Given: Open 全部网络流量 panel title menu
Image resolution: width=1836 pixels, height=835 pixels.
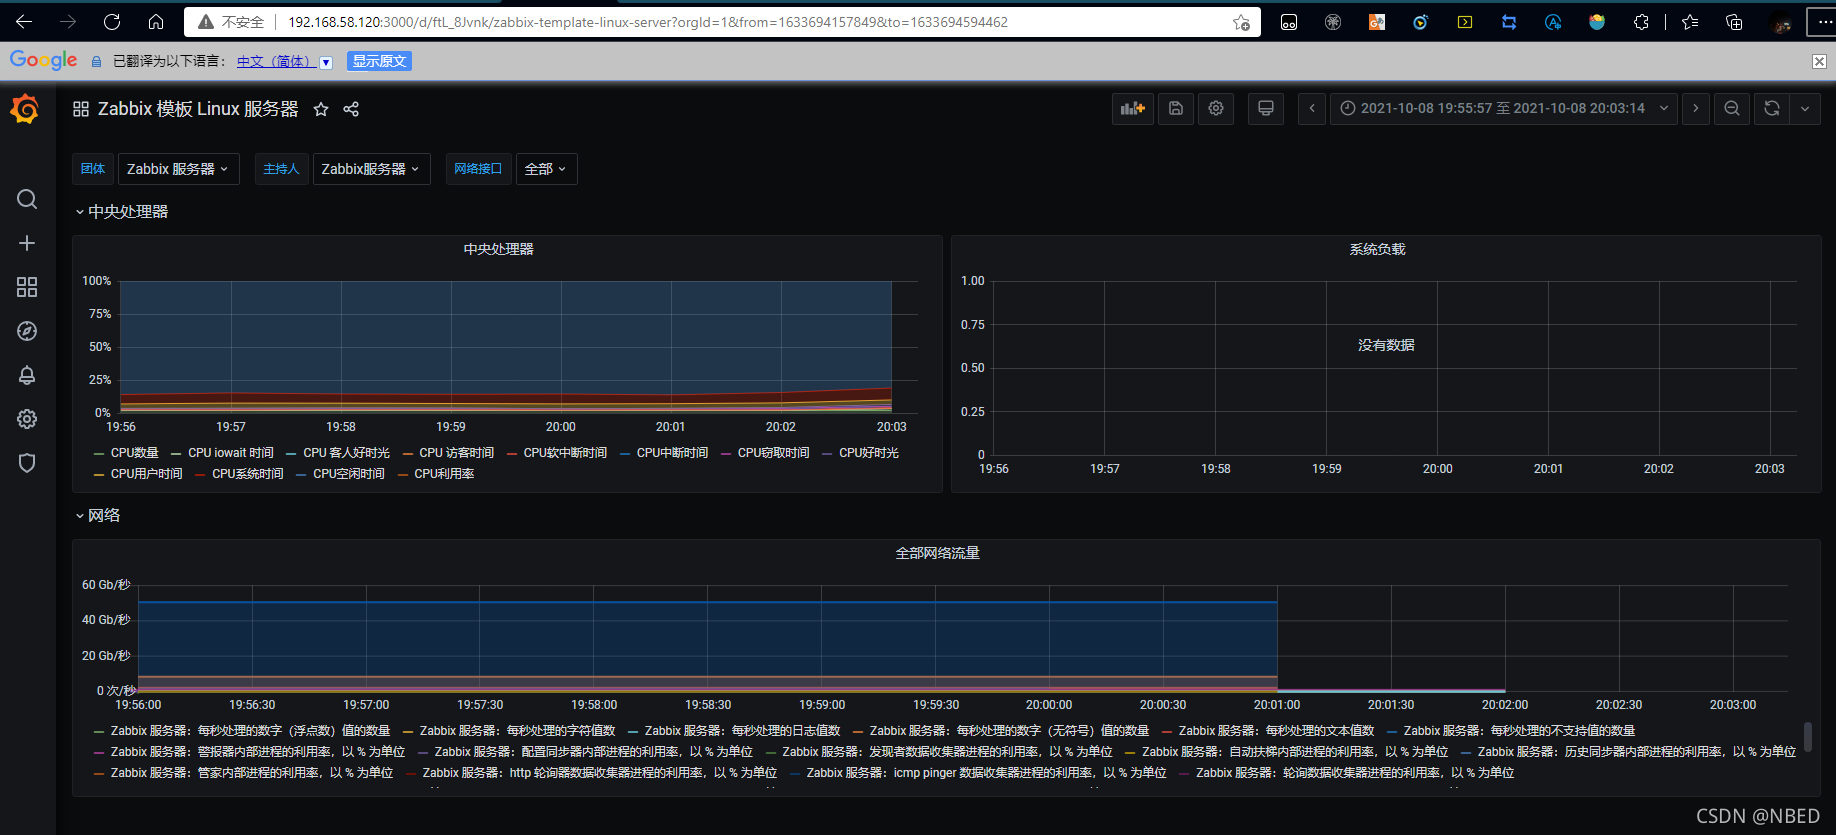Looking at the screenshot, I should click(937, 553).
